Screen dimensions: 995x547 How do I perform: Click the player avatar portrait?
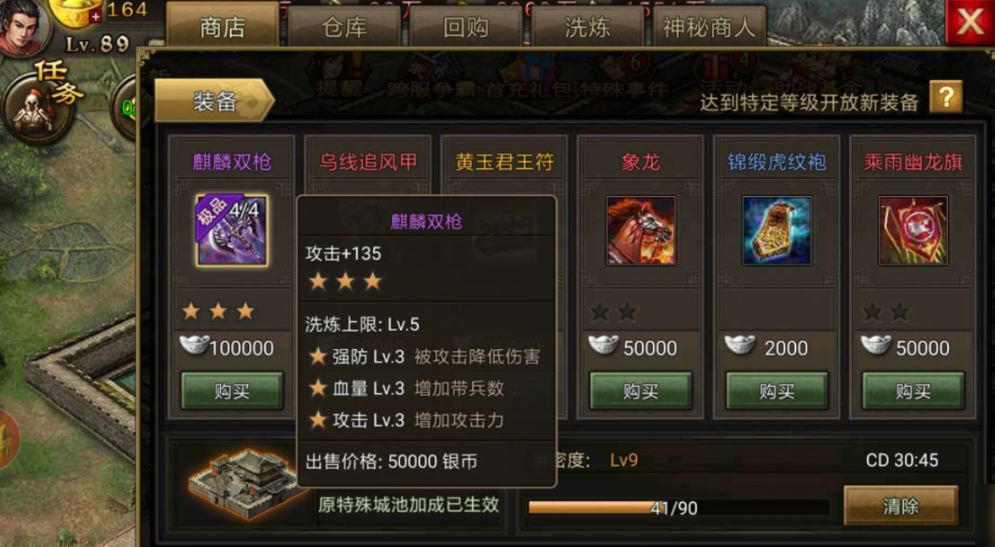coord(24,27)
